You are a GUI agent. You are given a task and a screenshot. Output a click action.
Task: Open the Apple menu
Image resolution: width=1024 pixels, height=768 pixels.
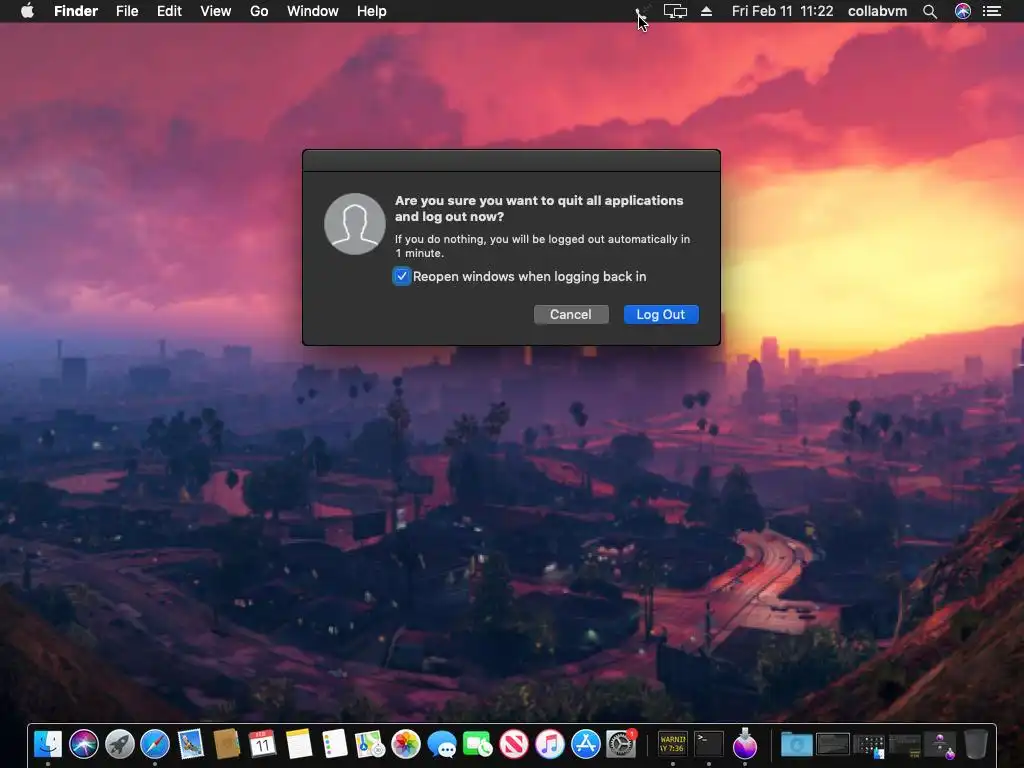pyautogui.click(x=27, y=11)
